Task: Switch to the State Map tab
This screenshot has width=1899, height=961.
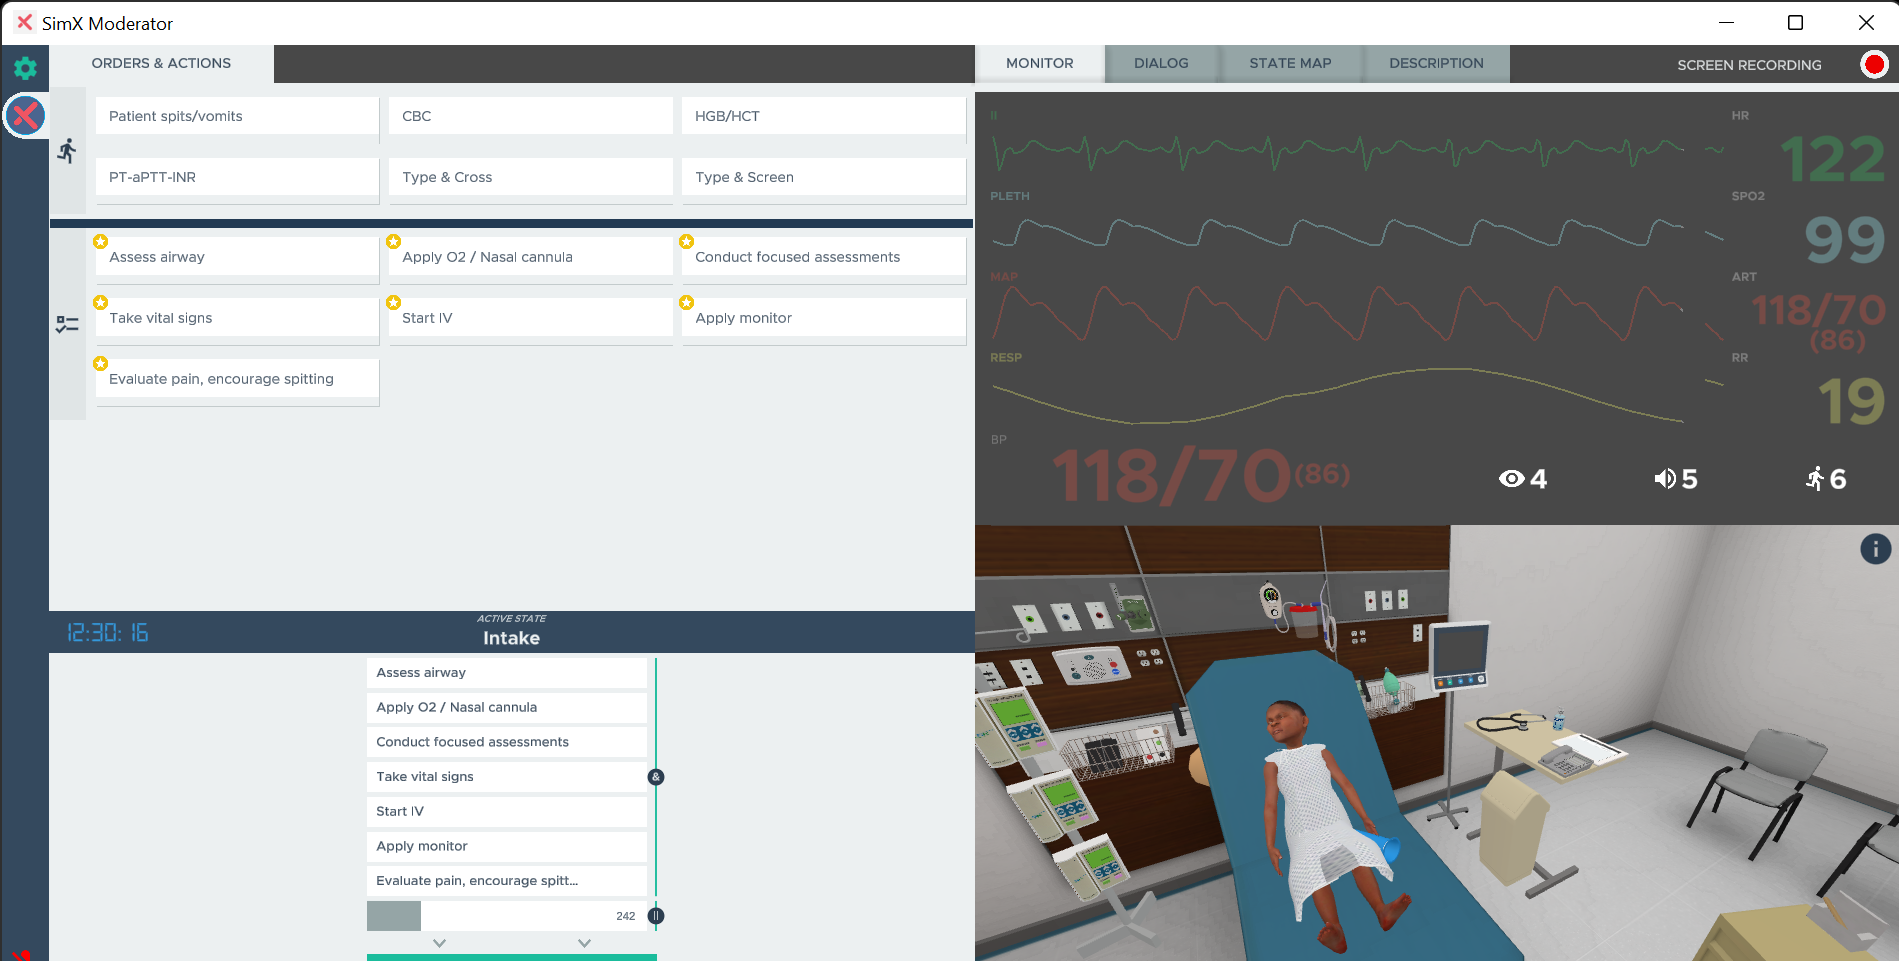Action: click(1289, 63)
